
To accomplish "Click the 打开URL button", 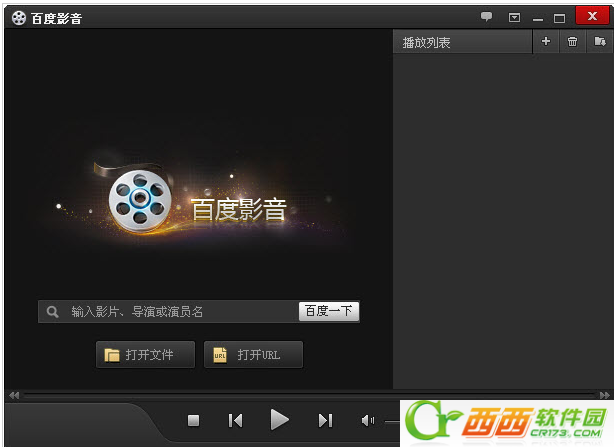I will point(253,355).
